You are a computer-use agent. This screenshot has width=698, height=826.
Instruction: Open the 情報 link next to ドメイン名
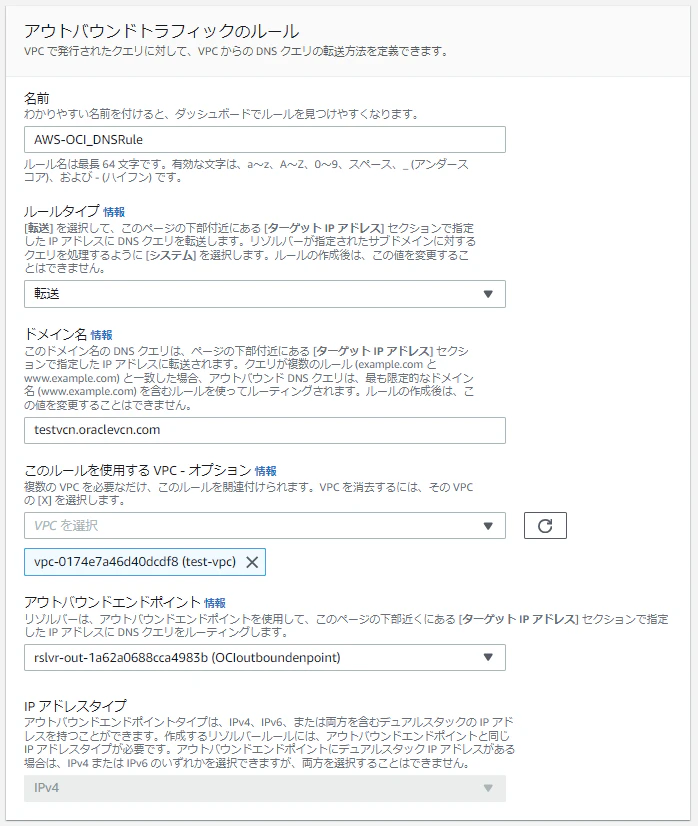(101, 335)
